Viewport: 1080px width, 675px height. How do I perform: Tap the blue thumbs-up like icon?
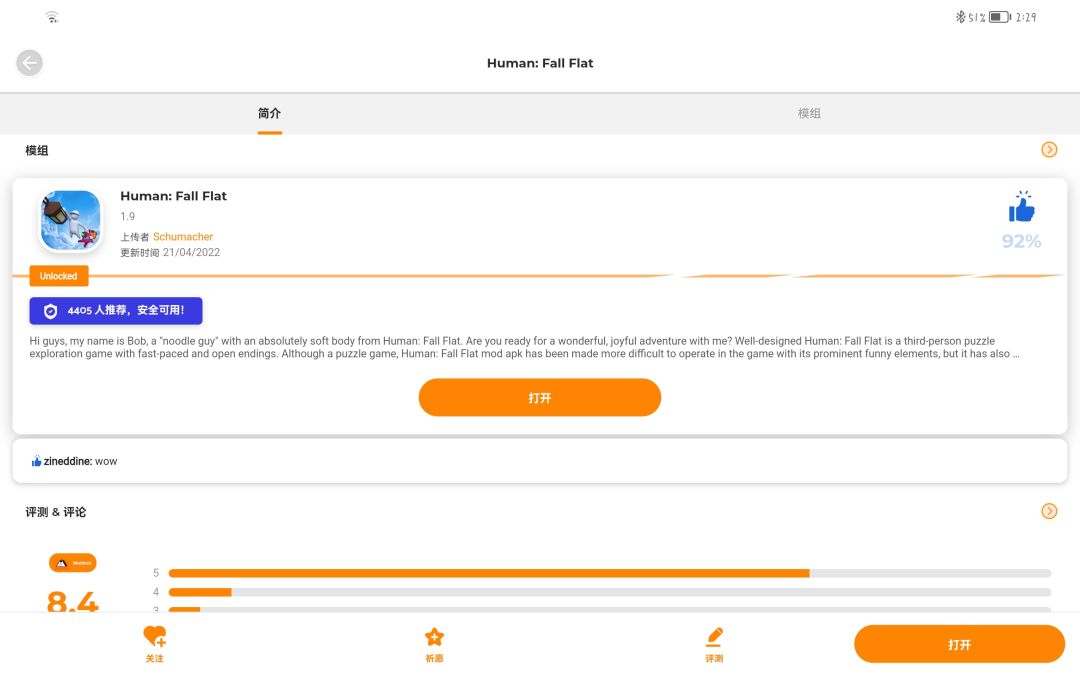[1021, 207]
